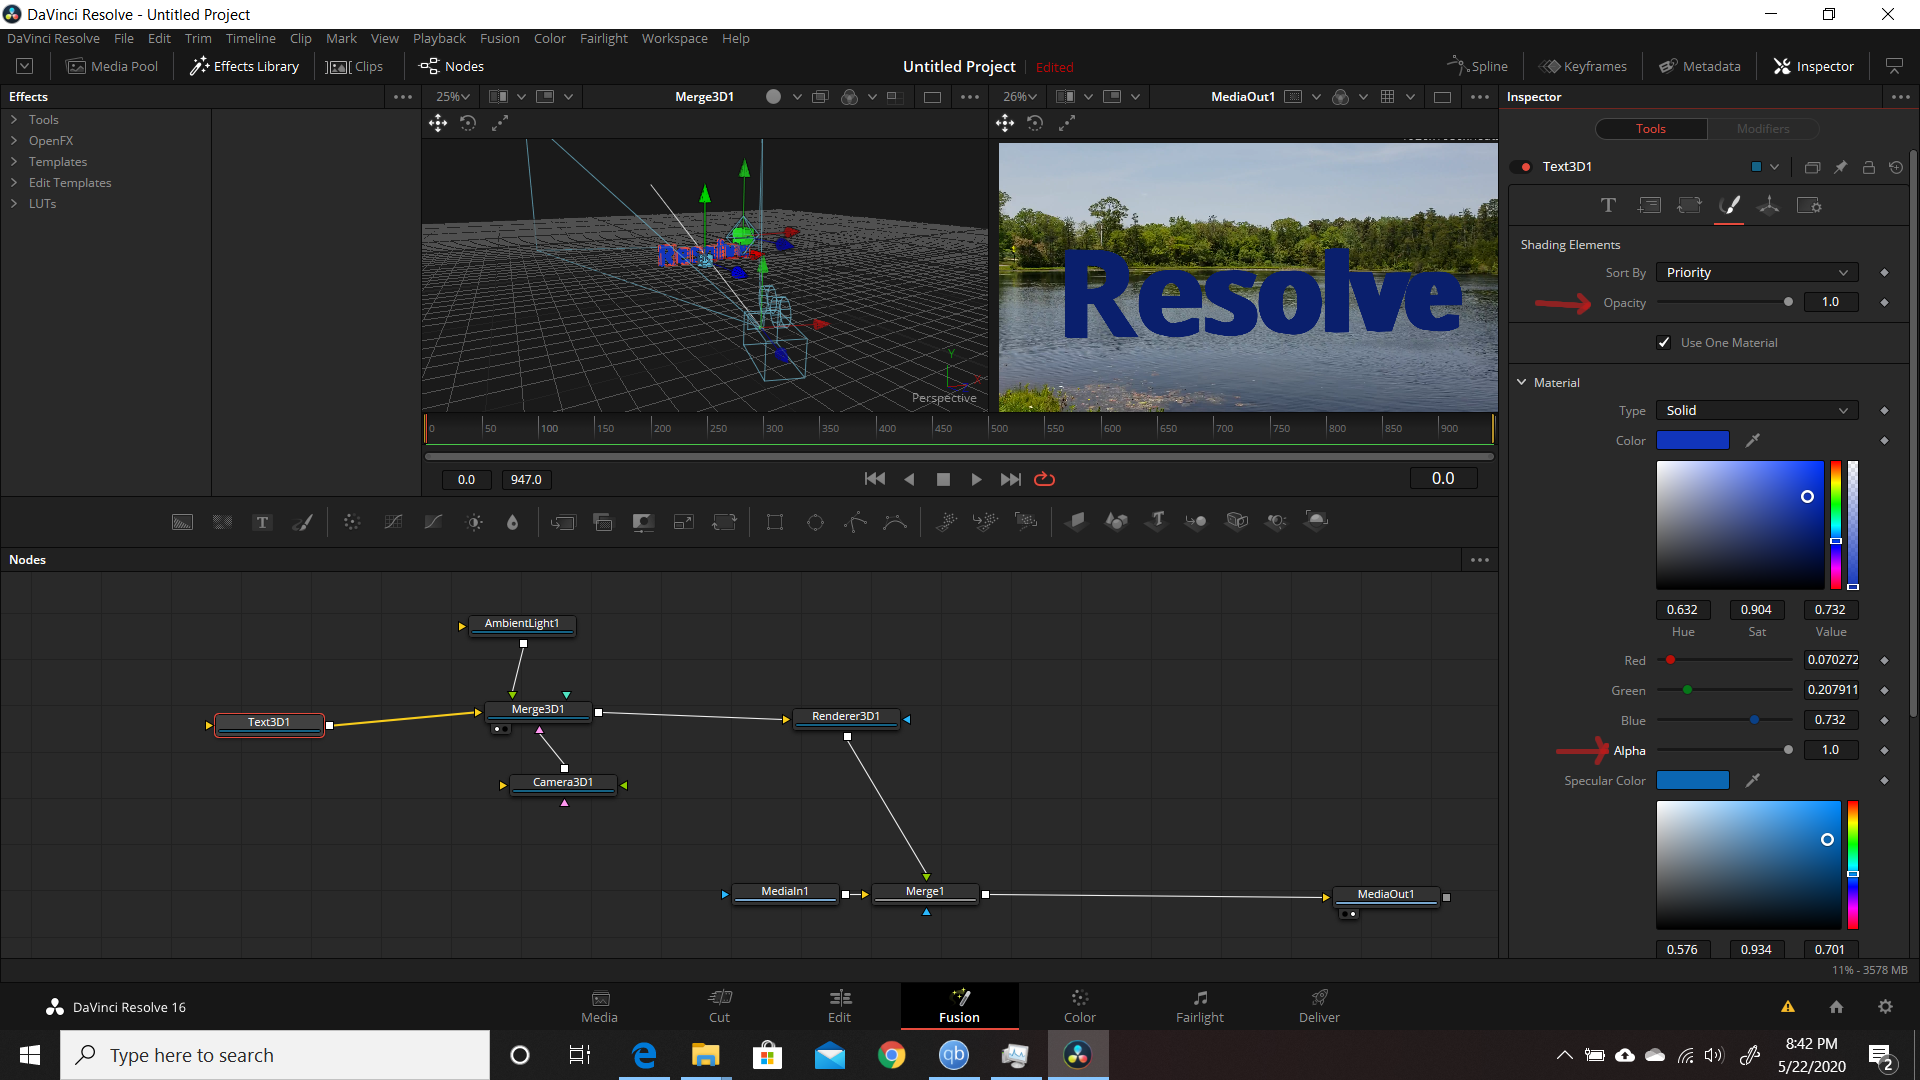Image resolution: width=1920 pixels, height=1080 pixels.
Task: Add the Text 3D tool from the toolbar
Action: coord(1157,521)
